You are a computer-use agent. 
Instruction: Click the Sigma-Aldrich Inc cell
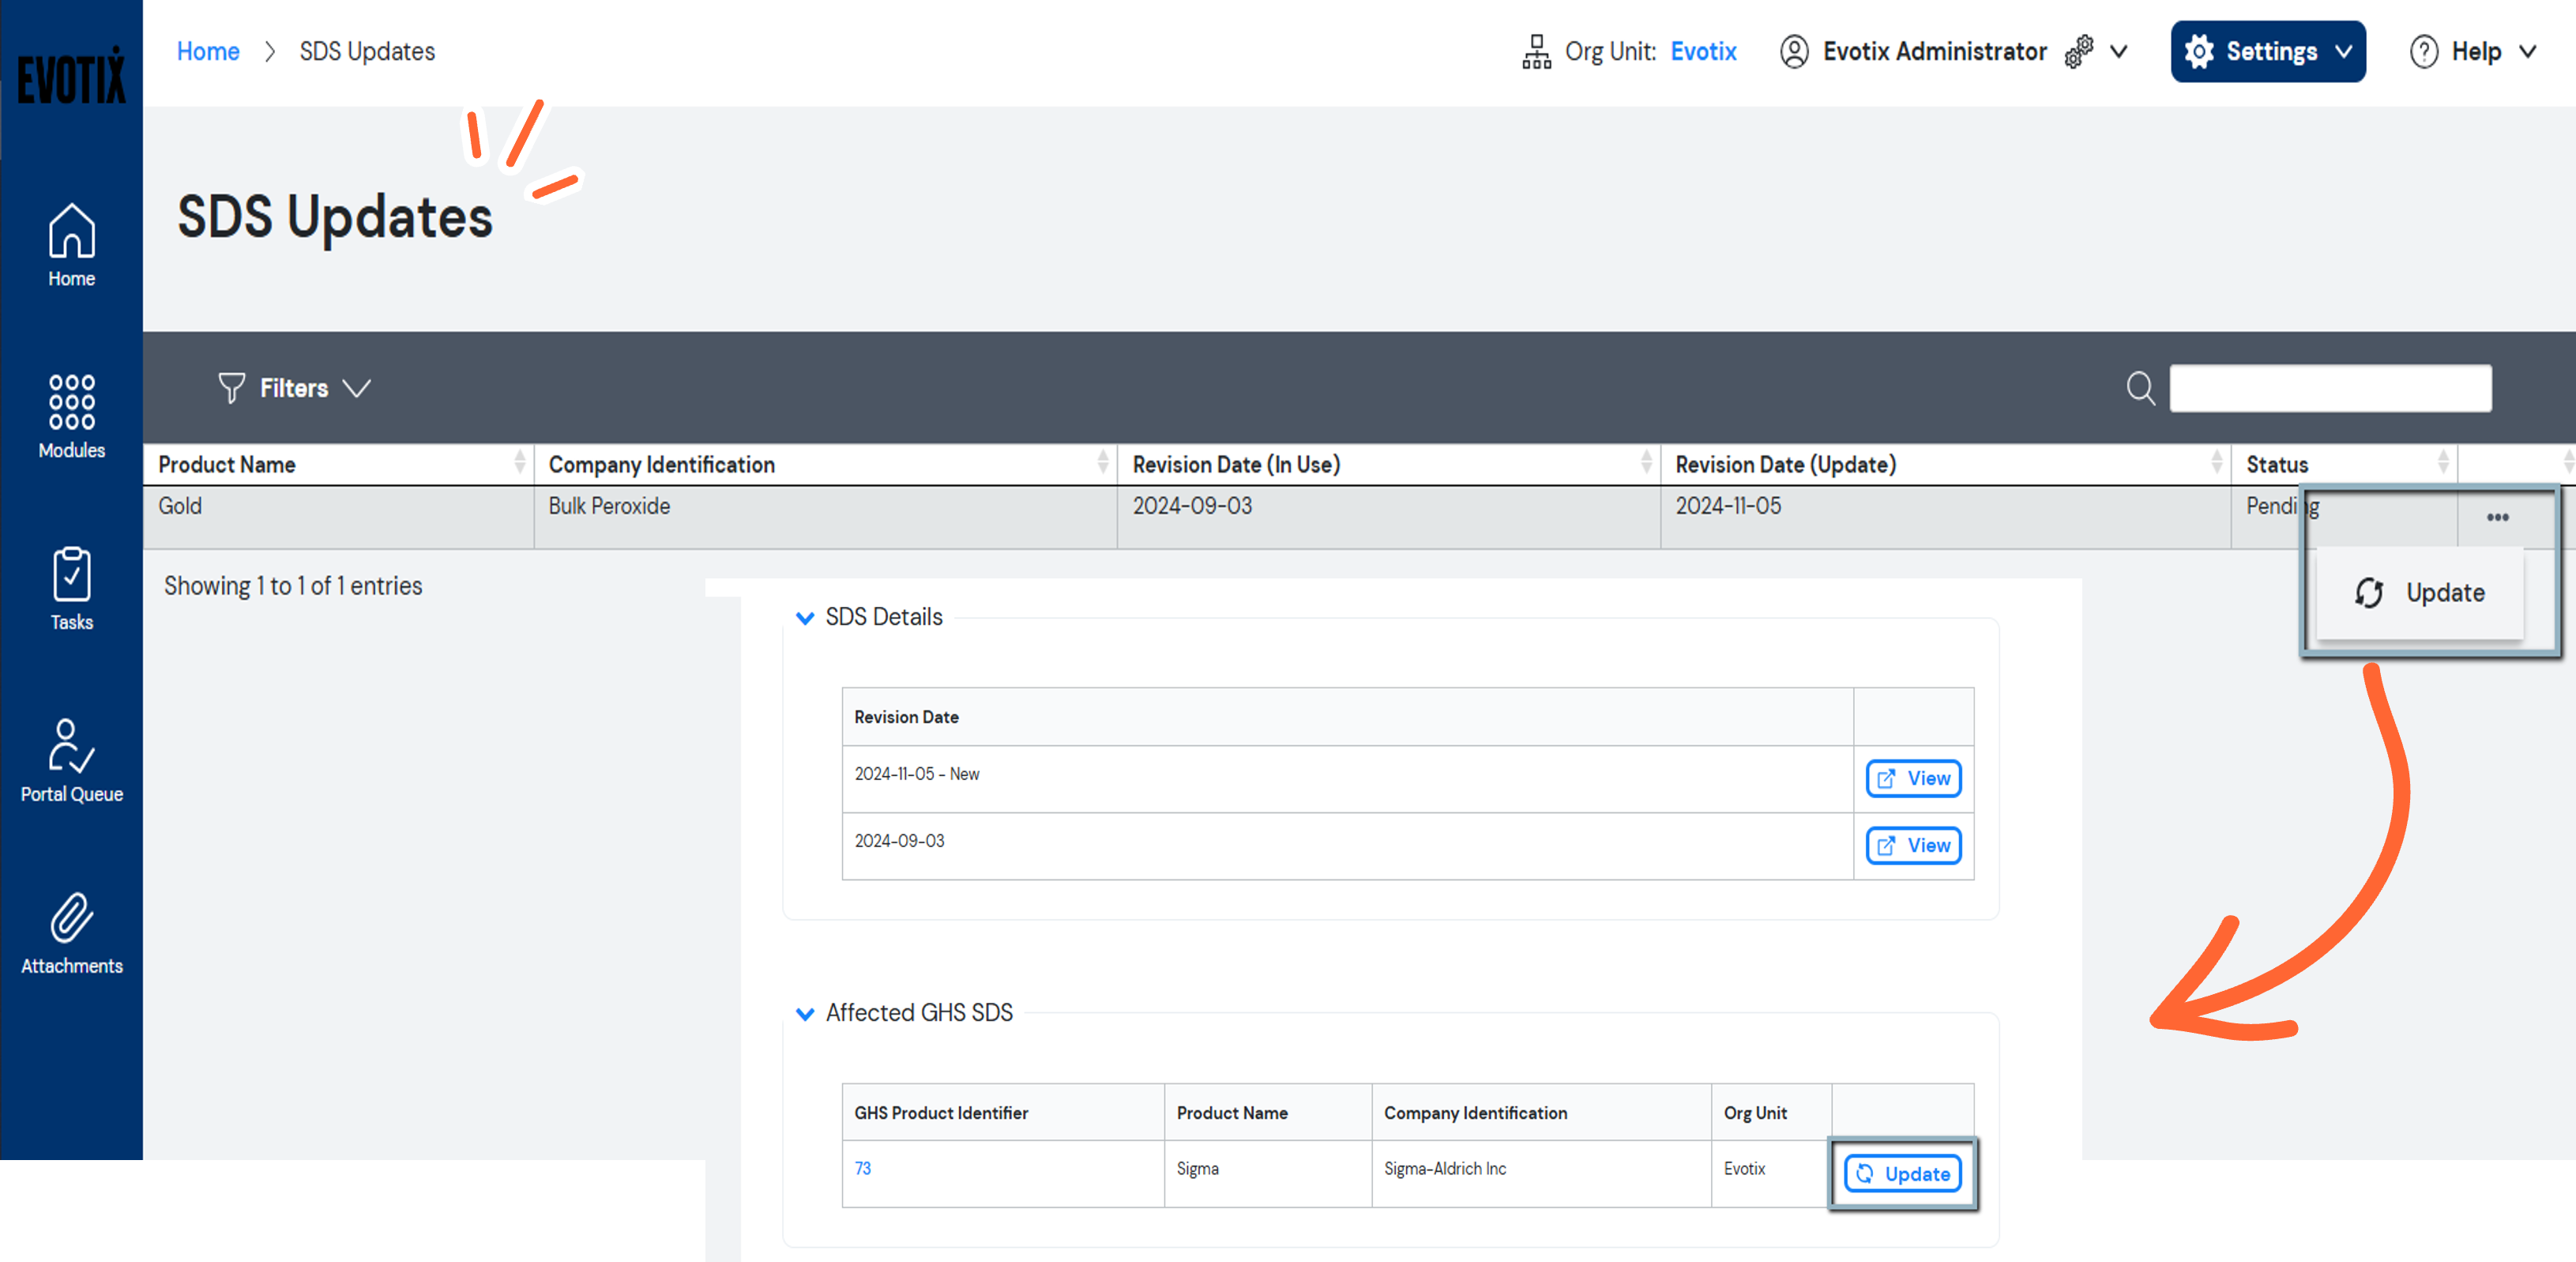coord(1541,1174)
